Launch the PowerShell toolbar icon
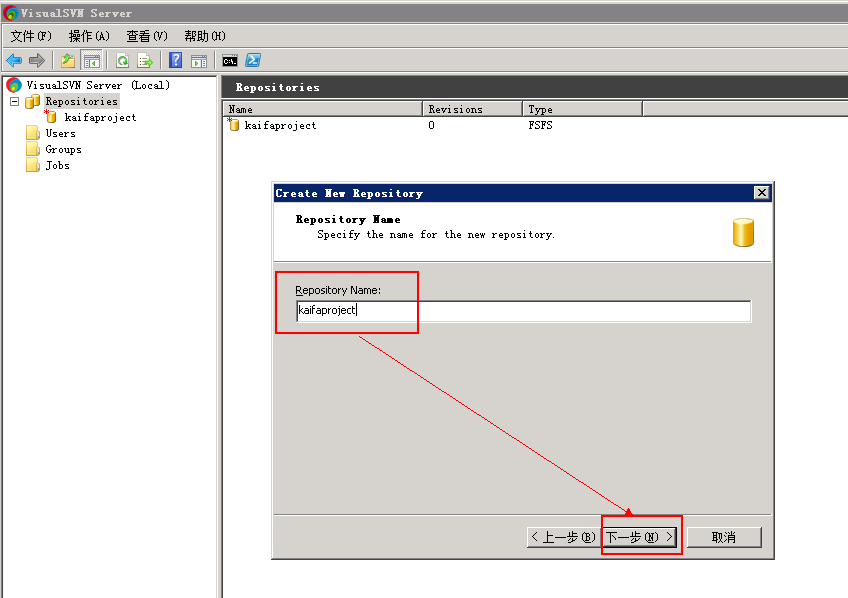Image resolution: width=848 pixels, height=598 pixels. 253,60
